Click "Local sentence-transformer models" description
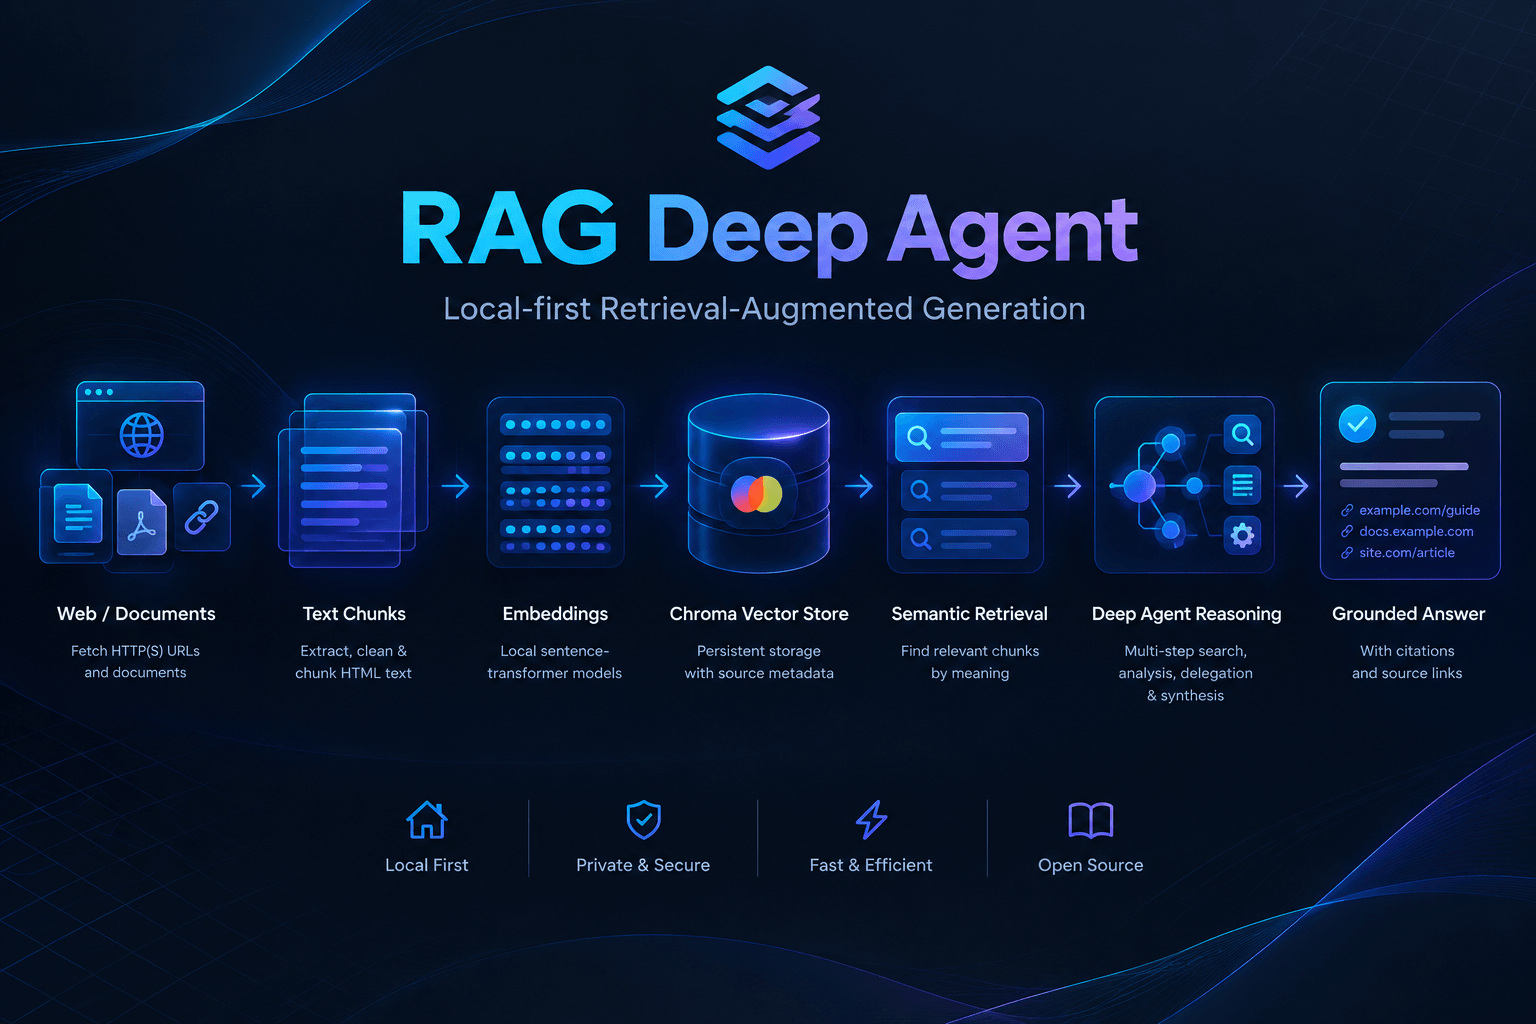This screenshot has width=1536, height=1024. point(555,662)
